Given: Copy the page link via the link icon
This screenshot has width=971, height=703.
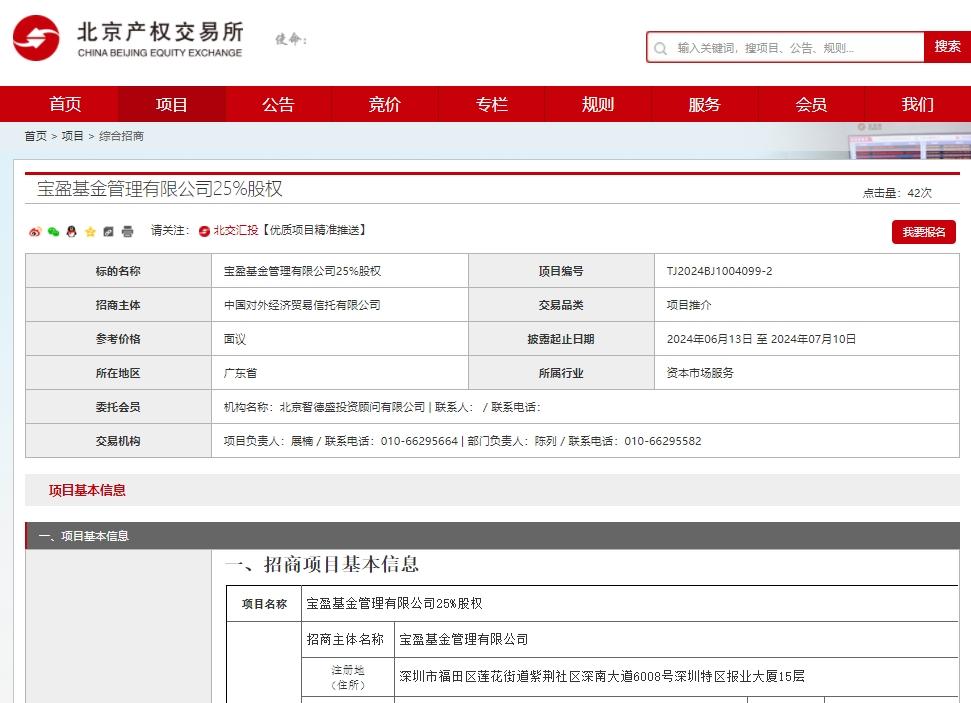Looking at the screenshot, I should pyautogui.click(x=107, y=231).
